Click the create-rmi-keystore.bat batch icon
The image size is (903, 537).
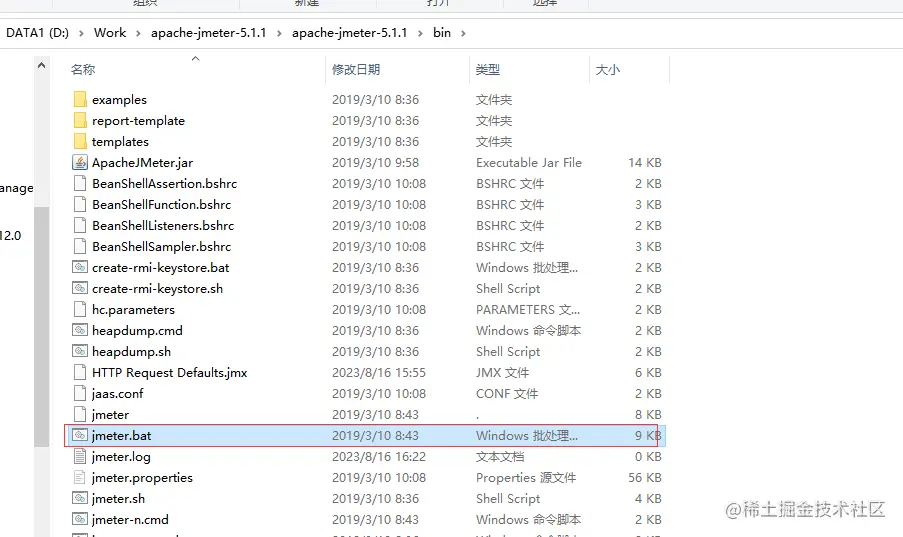click(80, 267)
